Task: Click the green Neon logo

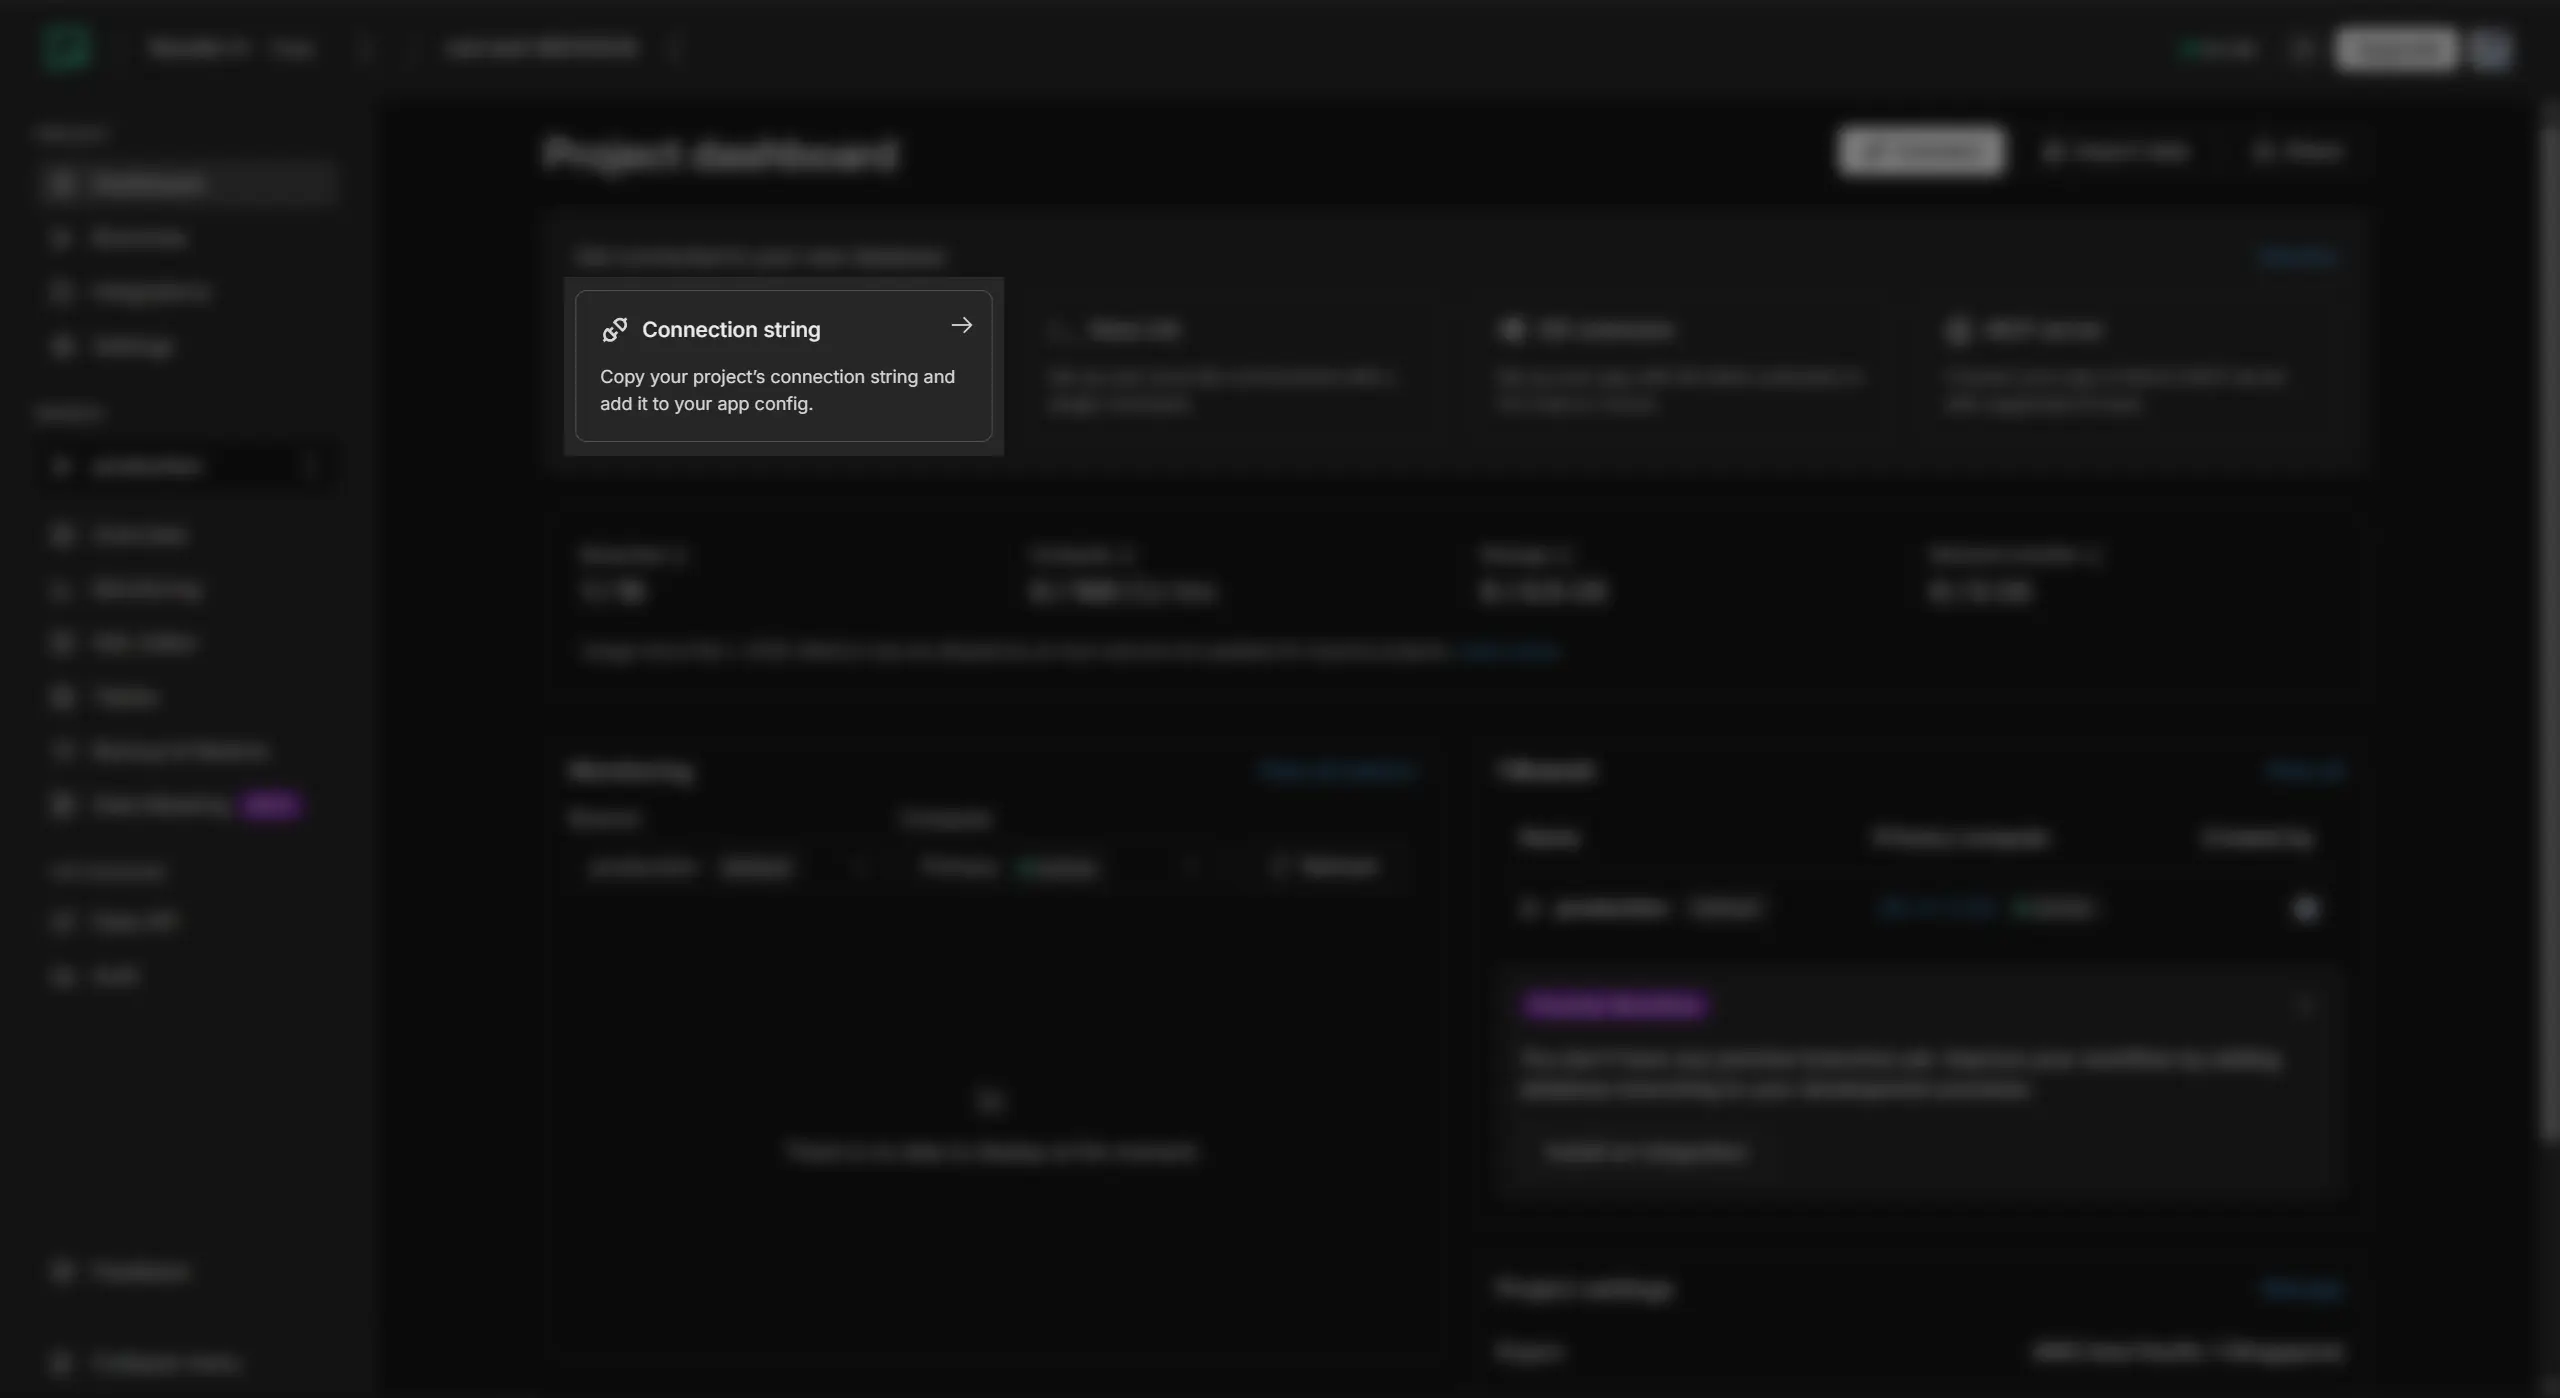Action: point(66,48)
